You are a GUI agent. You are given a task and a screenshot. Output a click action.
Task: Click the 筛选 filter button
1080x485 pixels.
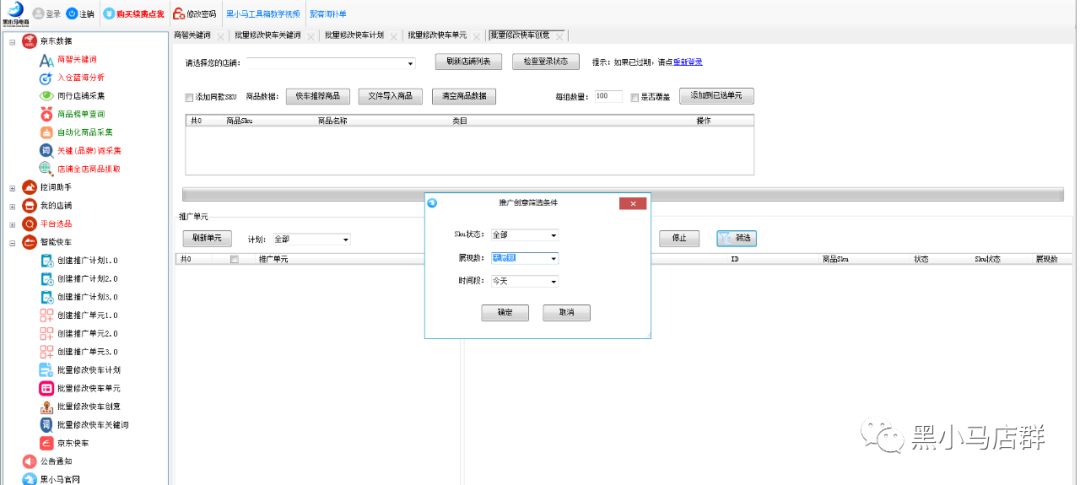pos(736,238)
